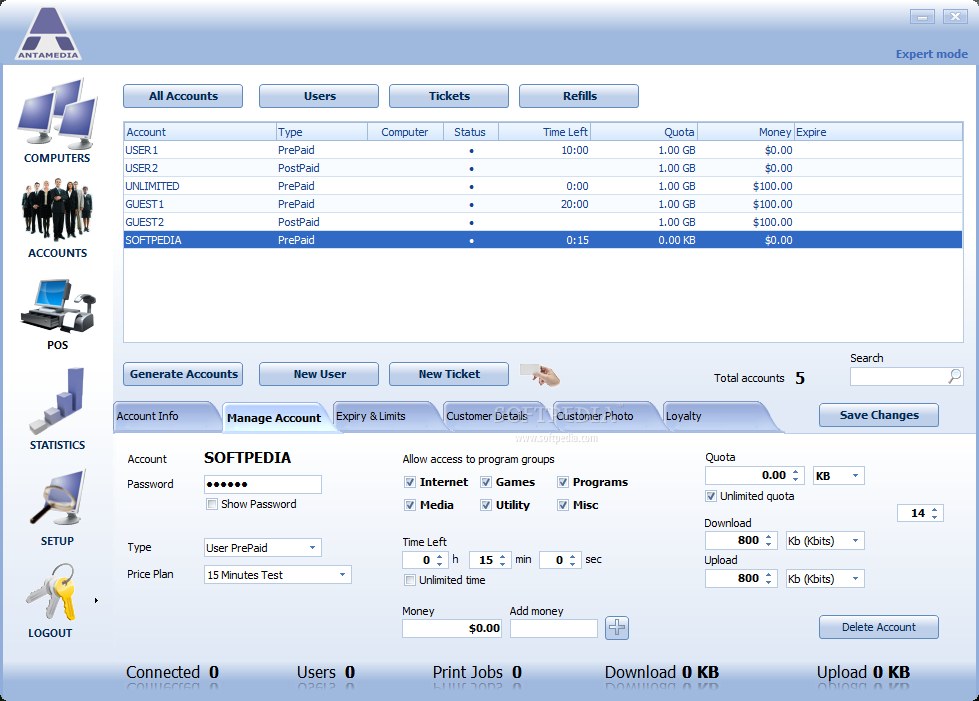The height and width of the screenshot is (701, 979).
Task: Sort by the Time Left column header
Action: click(x=544, y=132)
